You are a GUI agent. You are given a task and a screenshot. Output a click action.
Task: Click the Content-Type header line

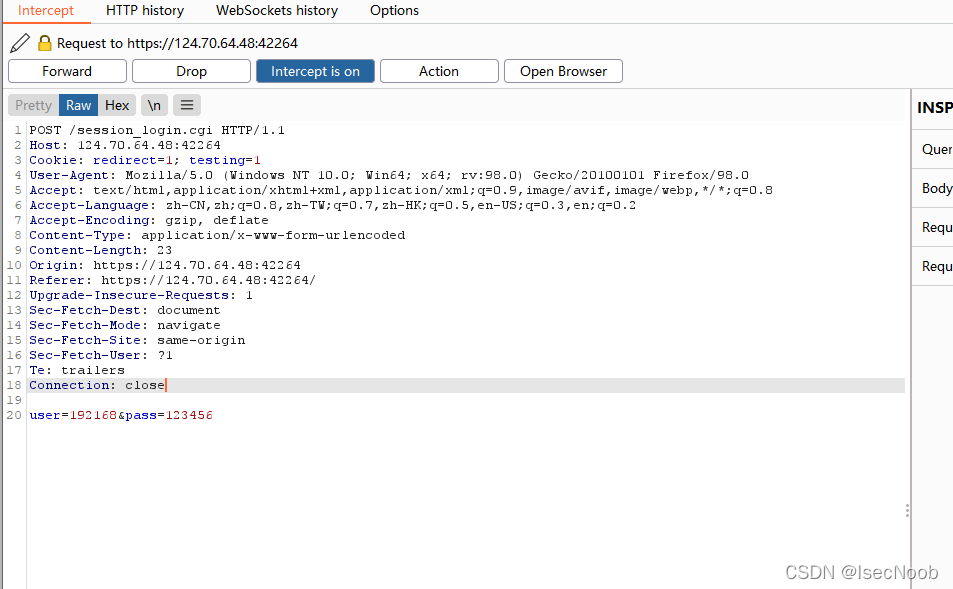(217, 235)
